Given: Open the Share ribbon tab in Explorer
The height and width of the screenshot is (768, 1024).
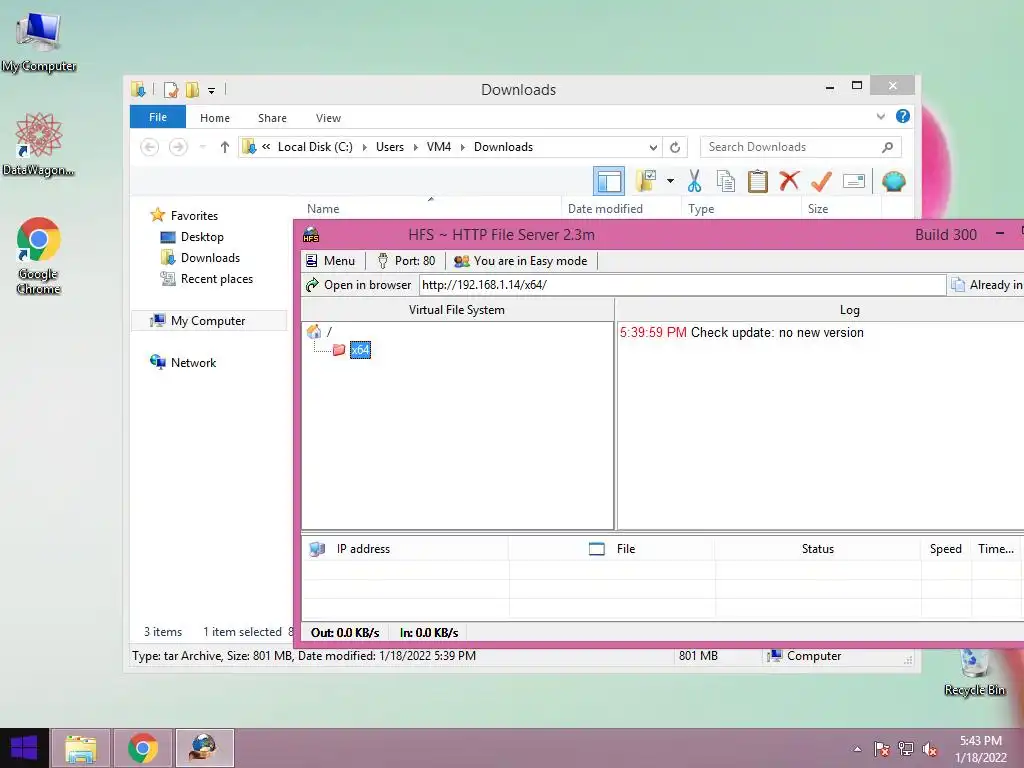Looking at the screenshot, I should 272,118.
